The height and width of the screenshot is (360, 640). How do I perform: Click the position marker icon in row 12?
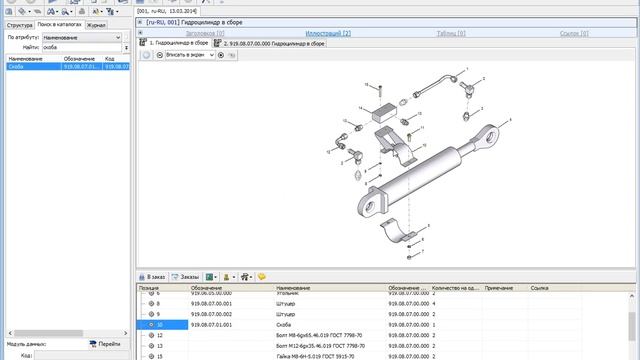[x=151, y=335]
